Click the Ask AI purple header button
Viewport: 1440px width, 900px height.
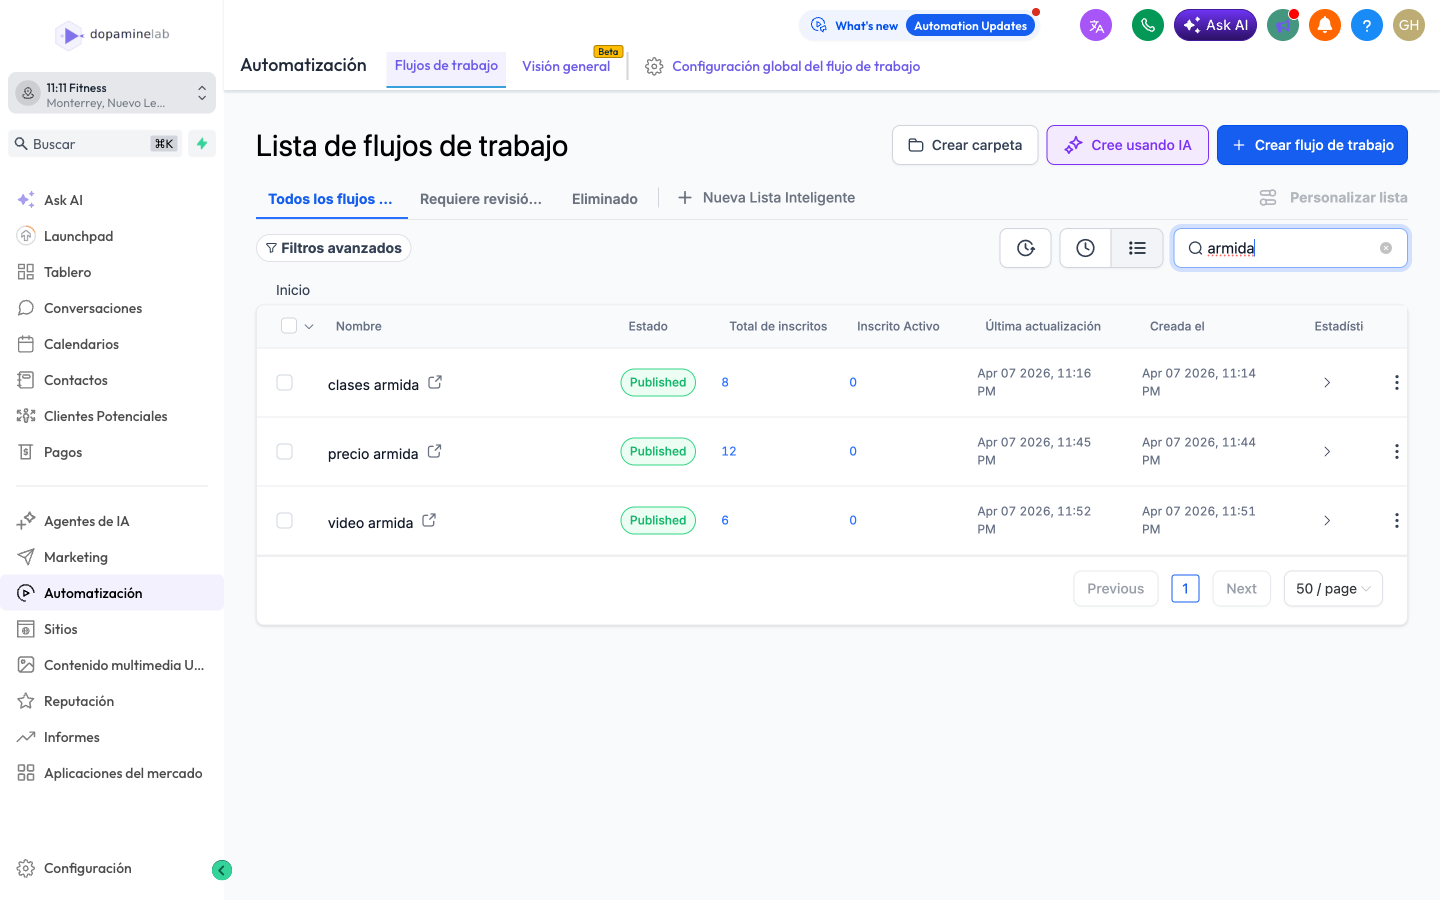pos(1215,26)
